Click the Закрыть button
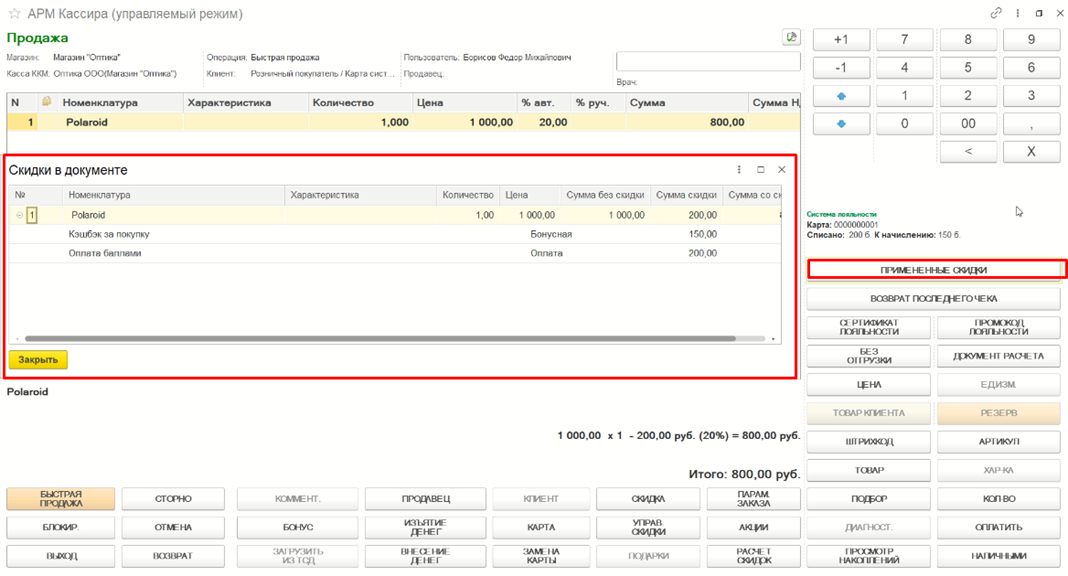 pyautogui.click(x=38, y=359)
